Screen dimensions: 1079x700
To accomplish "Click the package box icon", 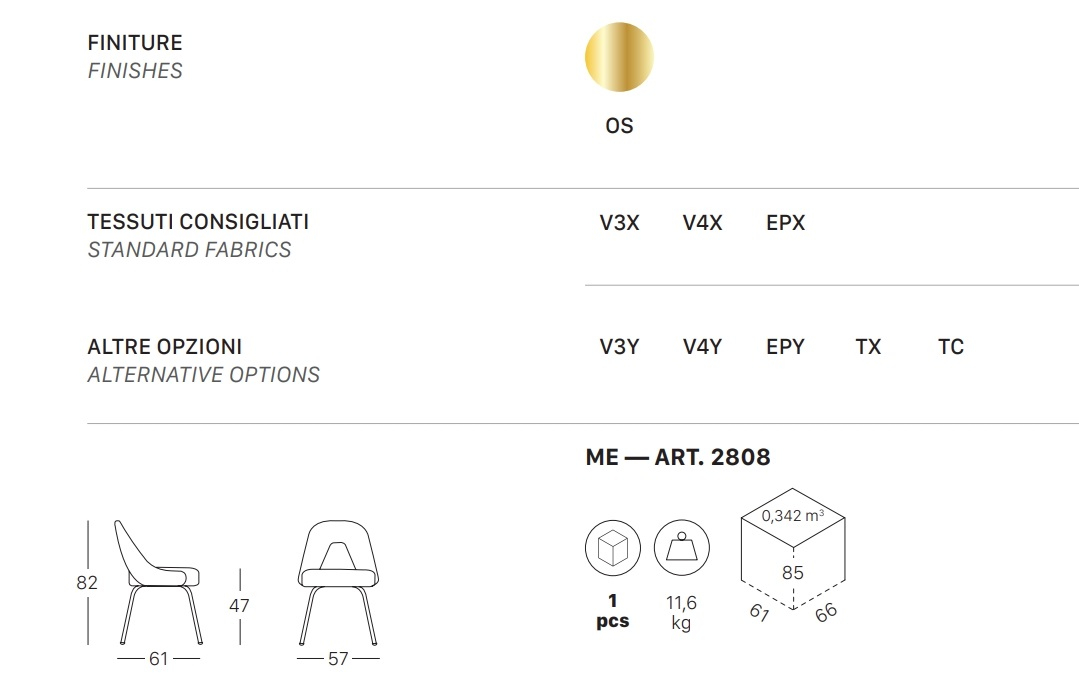I will pos(612,548).
